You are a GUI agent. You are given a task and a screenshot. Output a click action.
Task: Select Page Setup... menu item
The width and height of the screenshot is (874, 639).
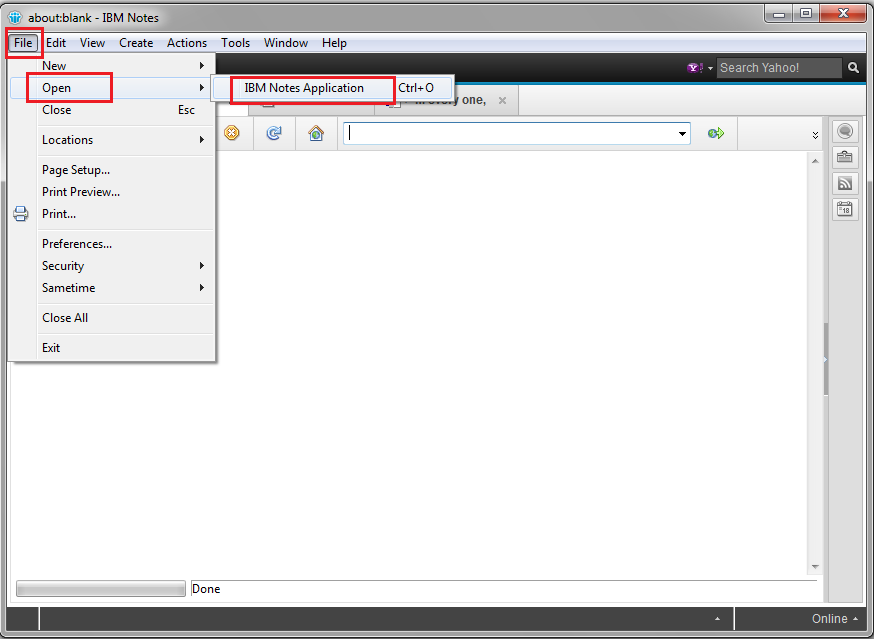pos(111,170)
